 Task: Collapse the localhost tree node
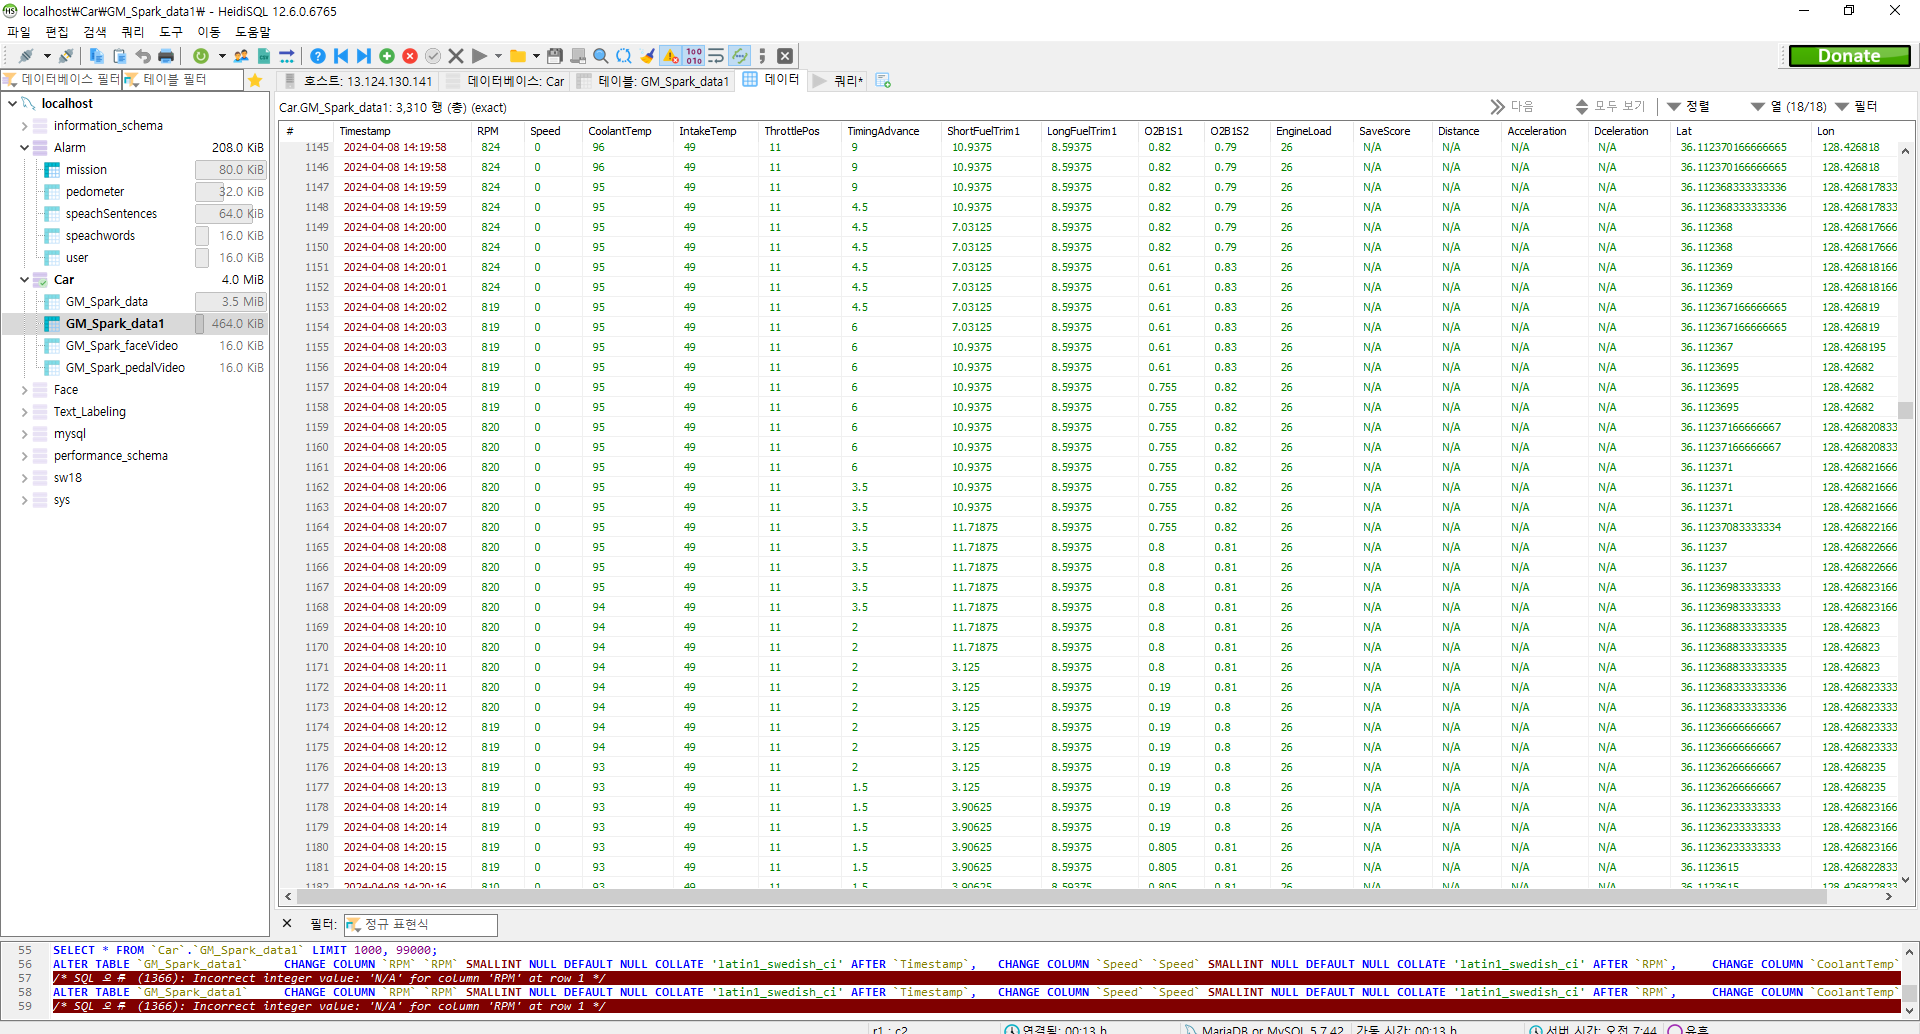tap(12, 103)
